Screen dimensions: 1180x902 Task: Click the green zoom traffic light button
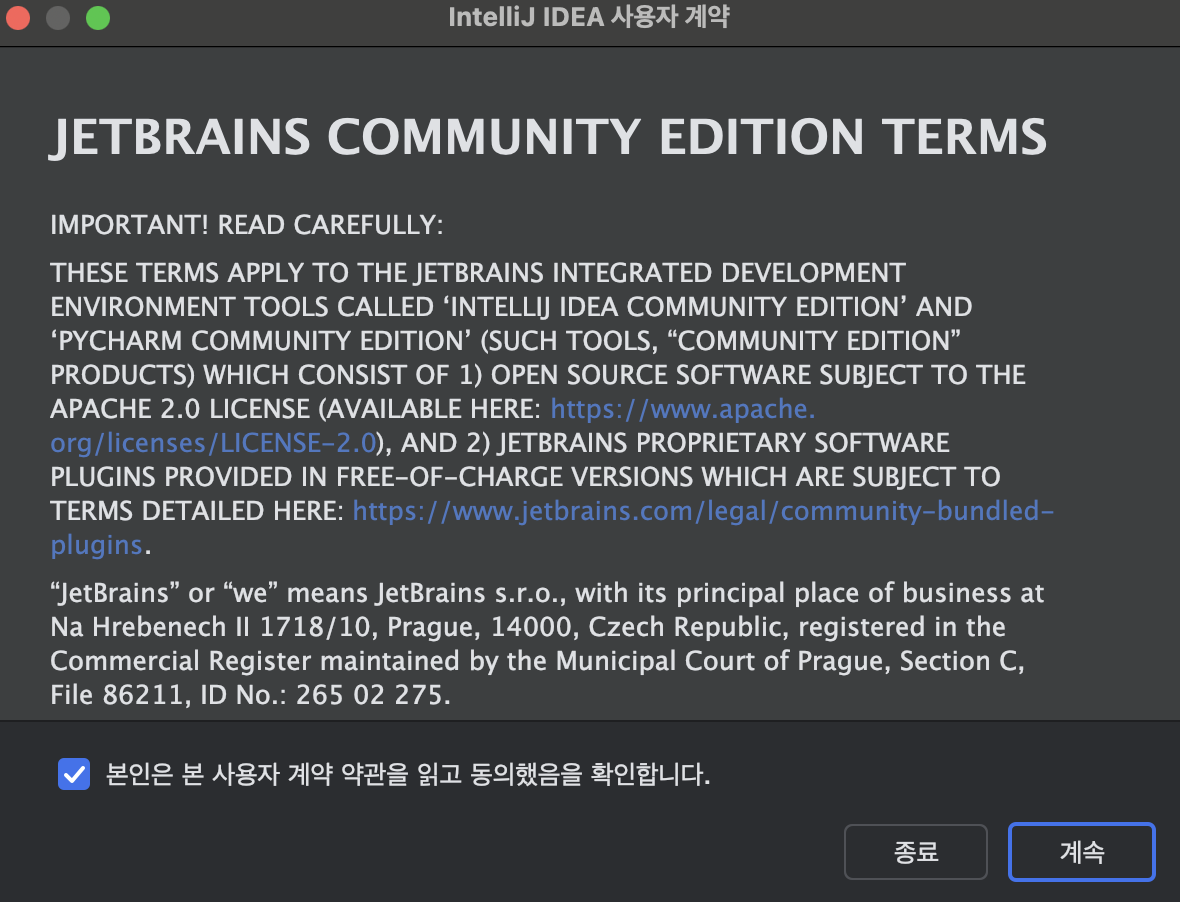96,17
